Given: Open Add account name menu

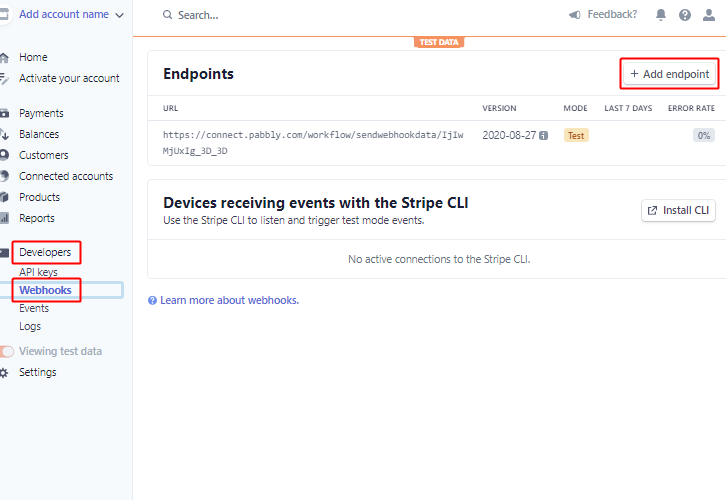Looking at the screenshot, I should point(64,14).
